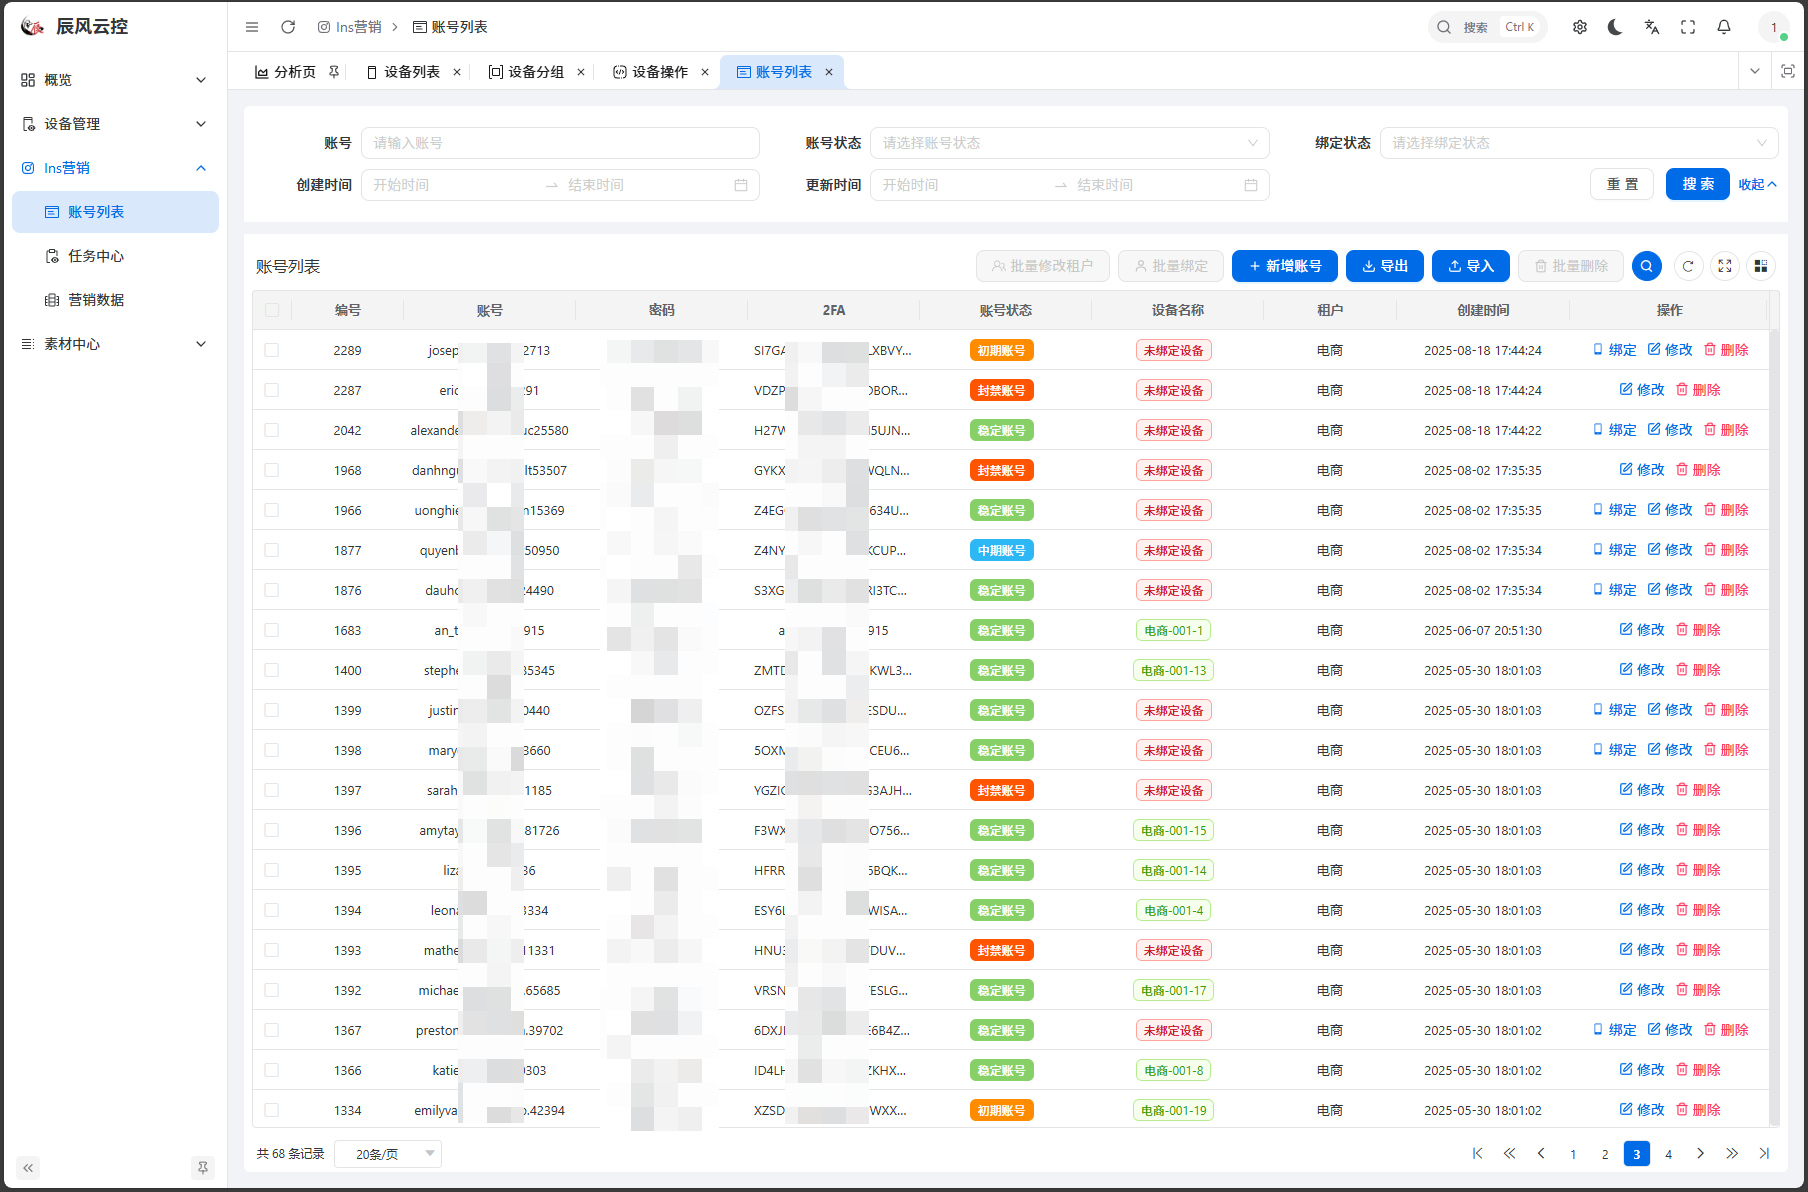
Task: Click the page refresh icon in header
Action: pos(288,27)
